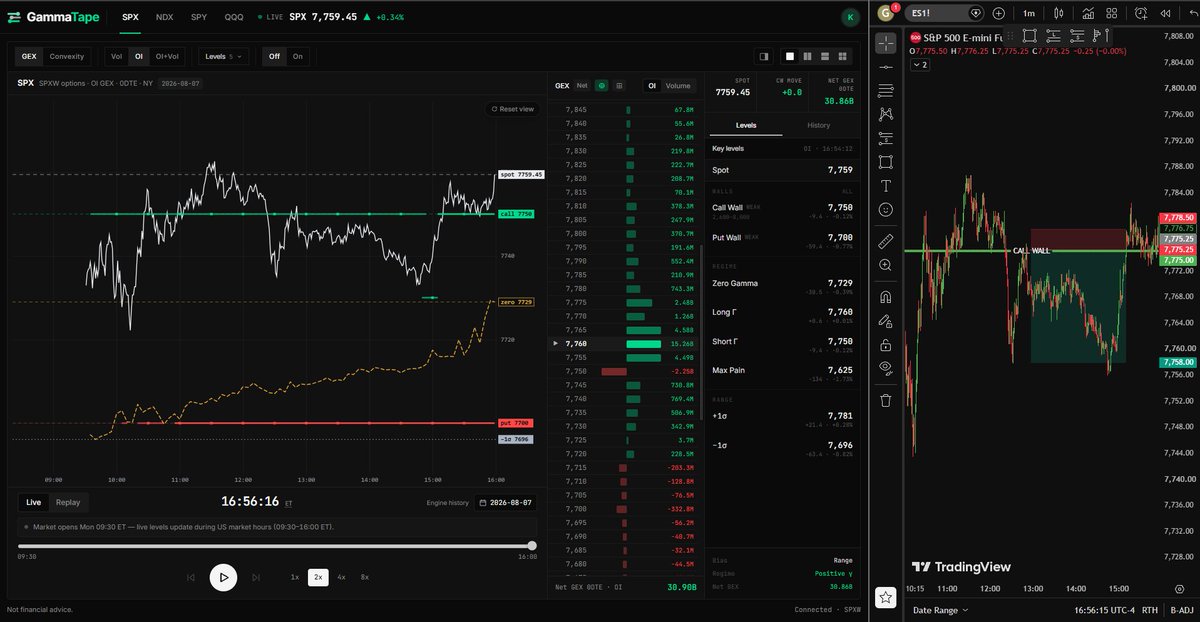Switch data source to OI+Vol

tap(166, 57)
